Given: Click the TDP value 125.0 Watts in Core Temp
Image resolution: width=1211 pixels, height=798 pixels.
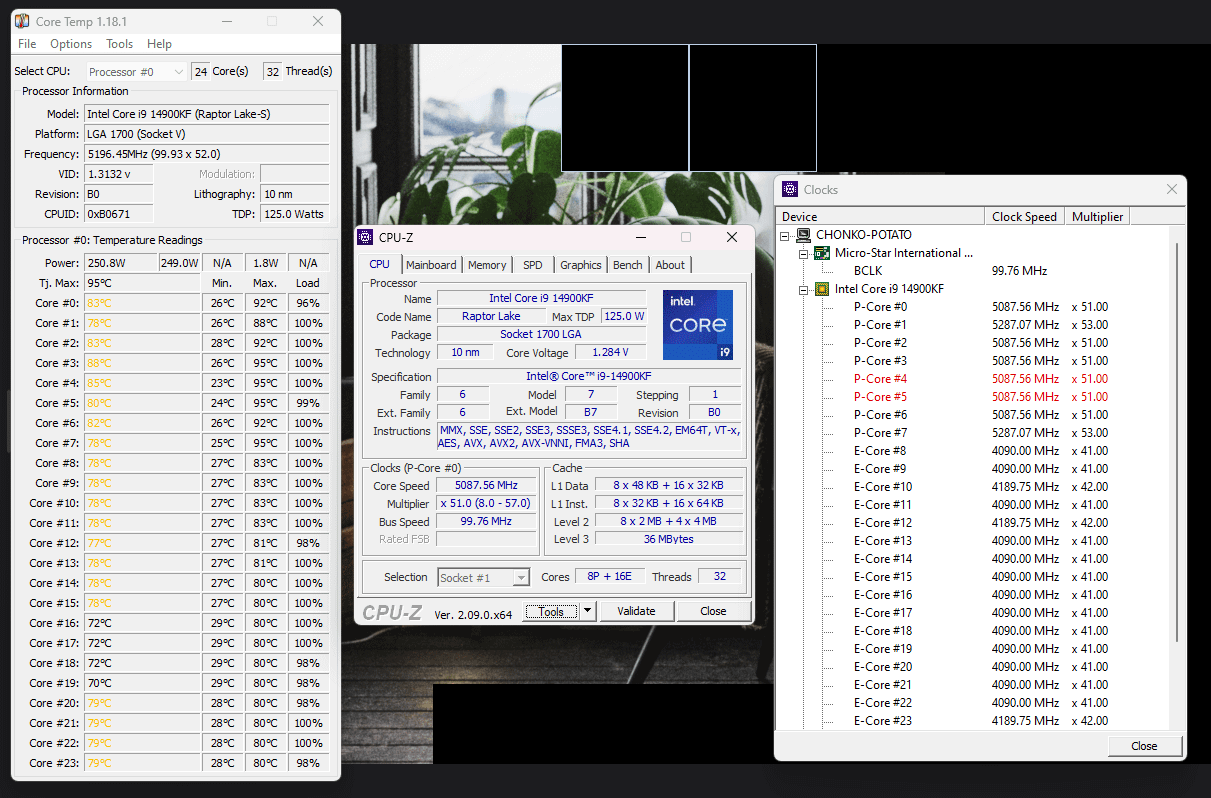Looking at the screenshot, I should tap(294, 214).
